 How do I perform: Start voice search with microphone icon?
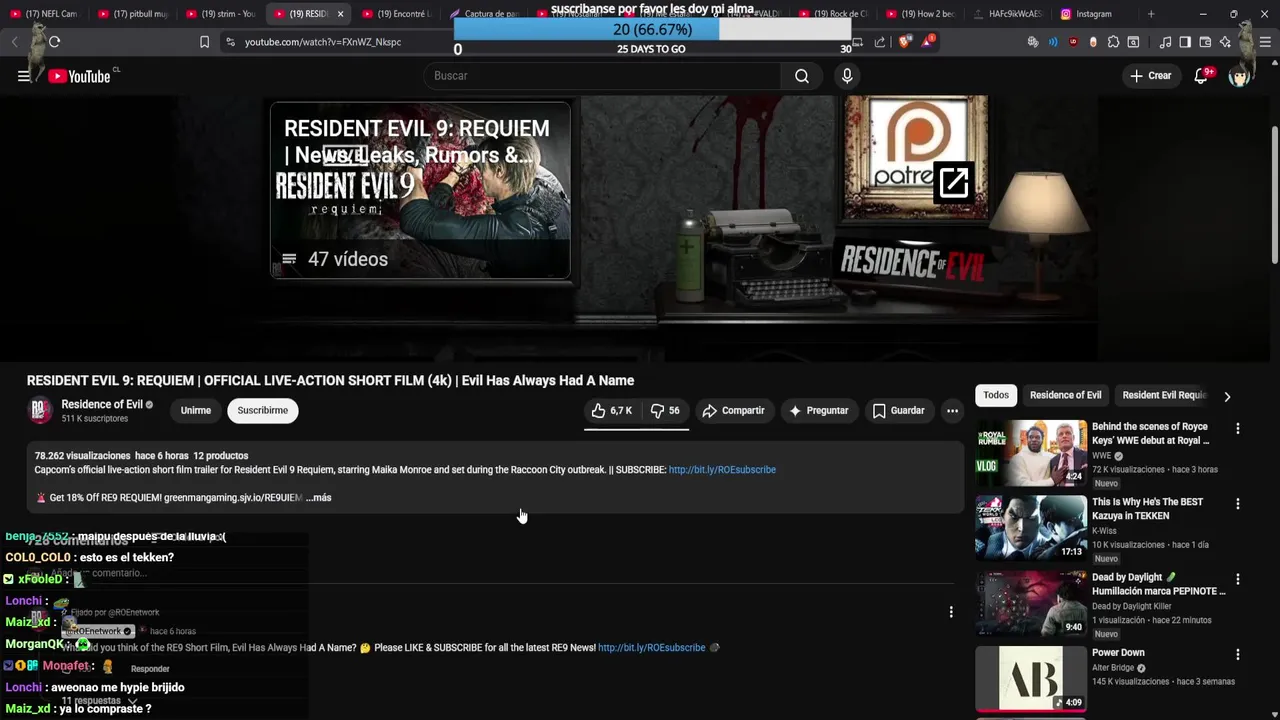847,76
